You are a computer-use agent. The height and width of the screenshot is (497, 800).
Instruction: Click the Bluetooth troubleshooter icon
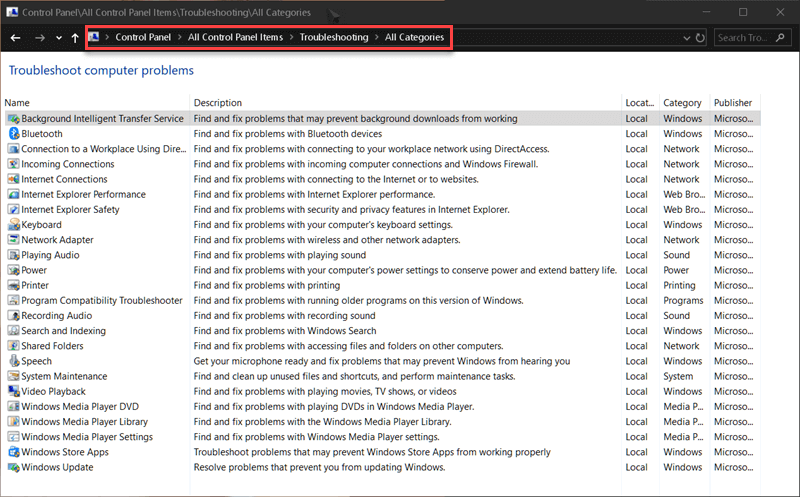coord(14,134)
